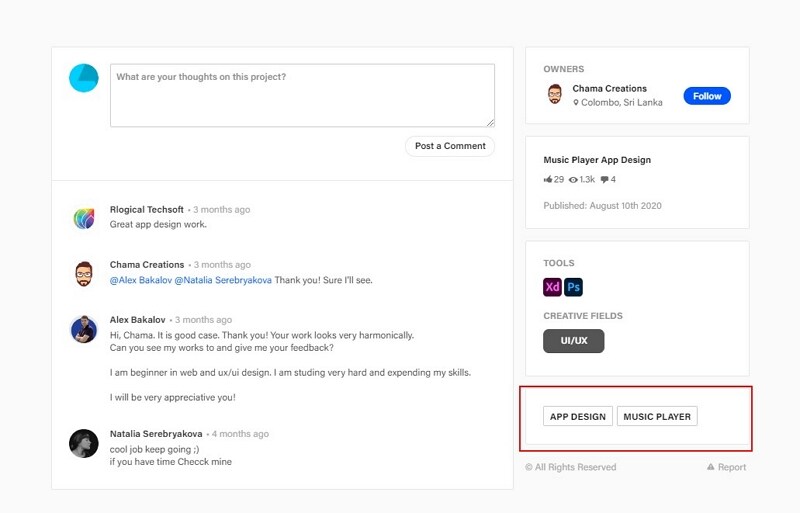Image resolution: width=800 pixels, height=513 pixels.
Task: Select the UI/UX creative field tag
Action: (x=574, y=341)
